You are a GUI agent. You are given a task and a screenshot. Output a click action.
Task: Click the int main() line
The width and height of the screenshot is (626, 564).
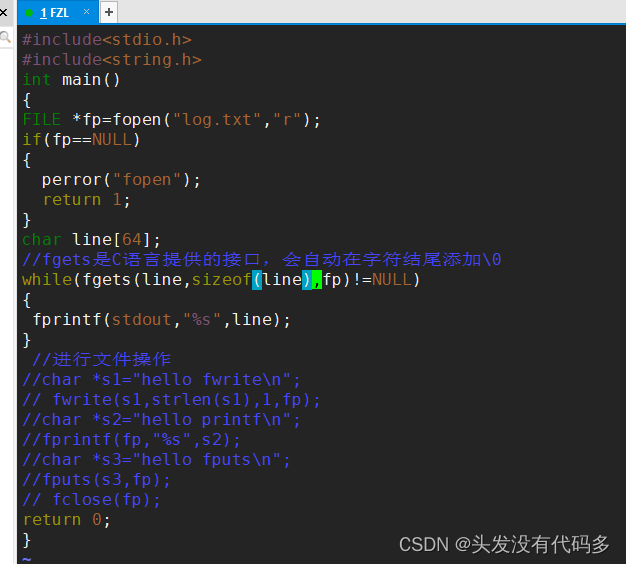point(71,80)
